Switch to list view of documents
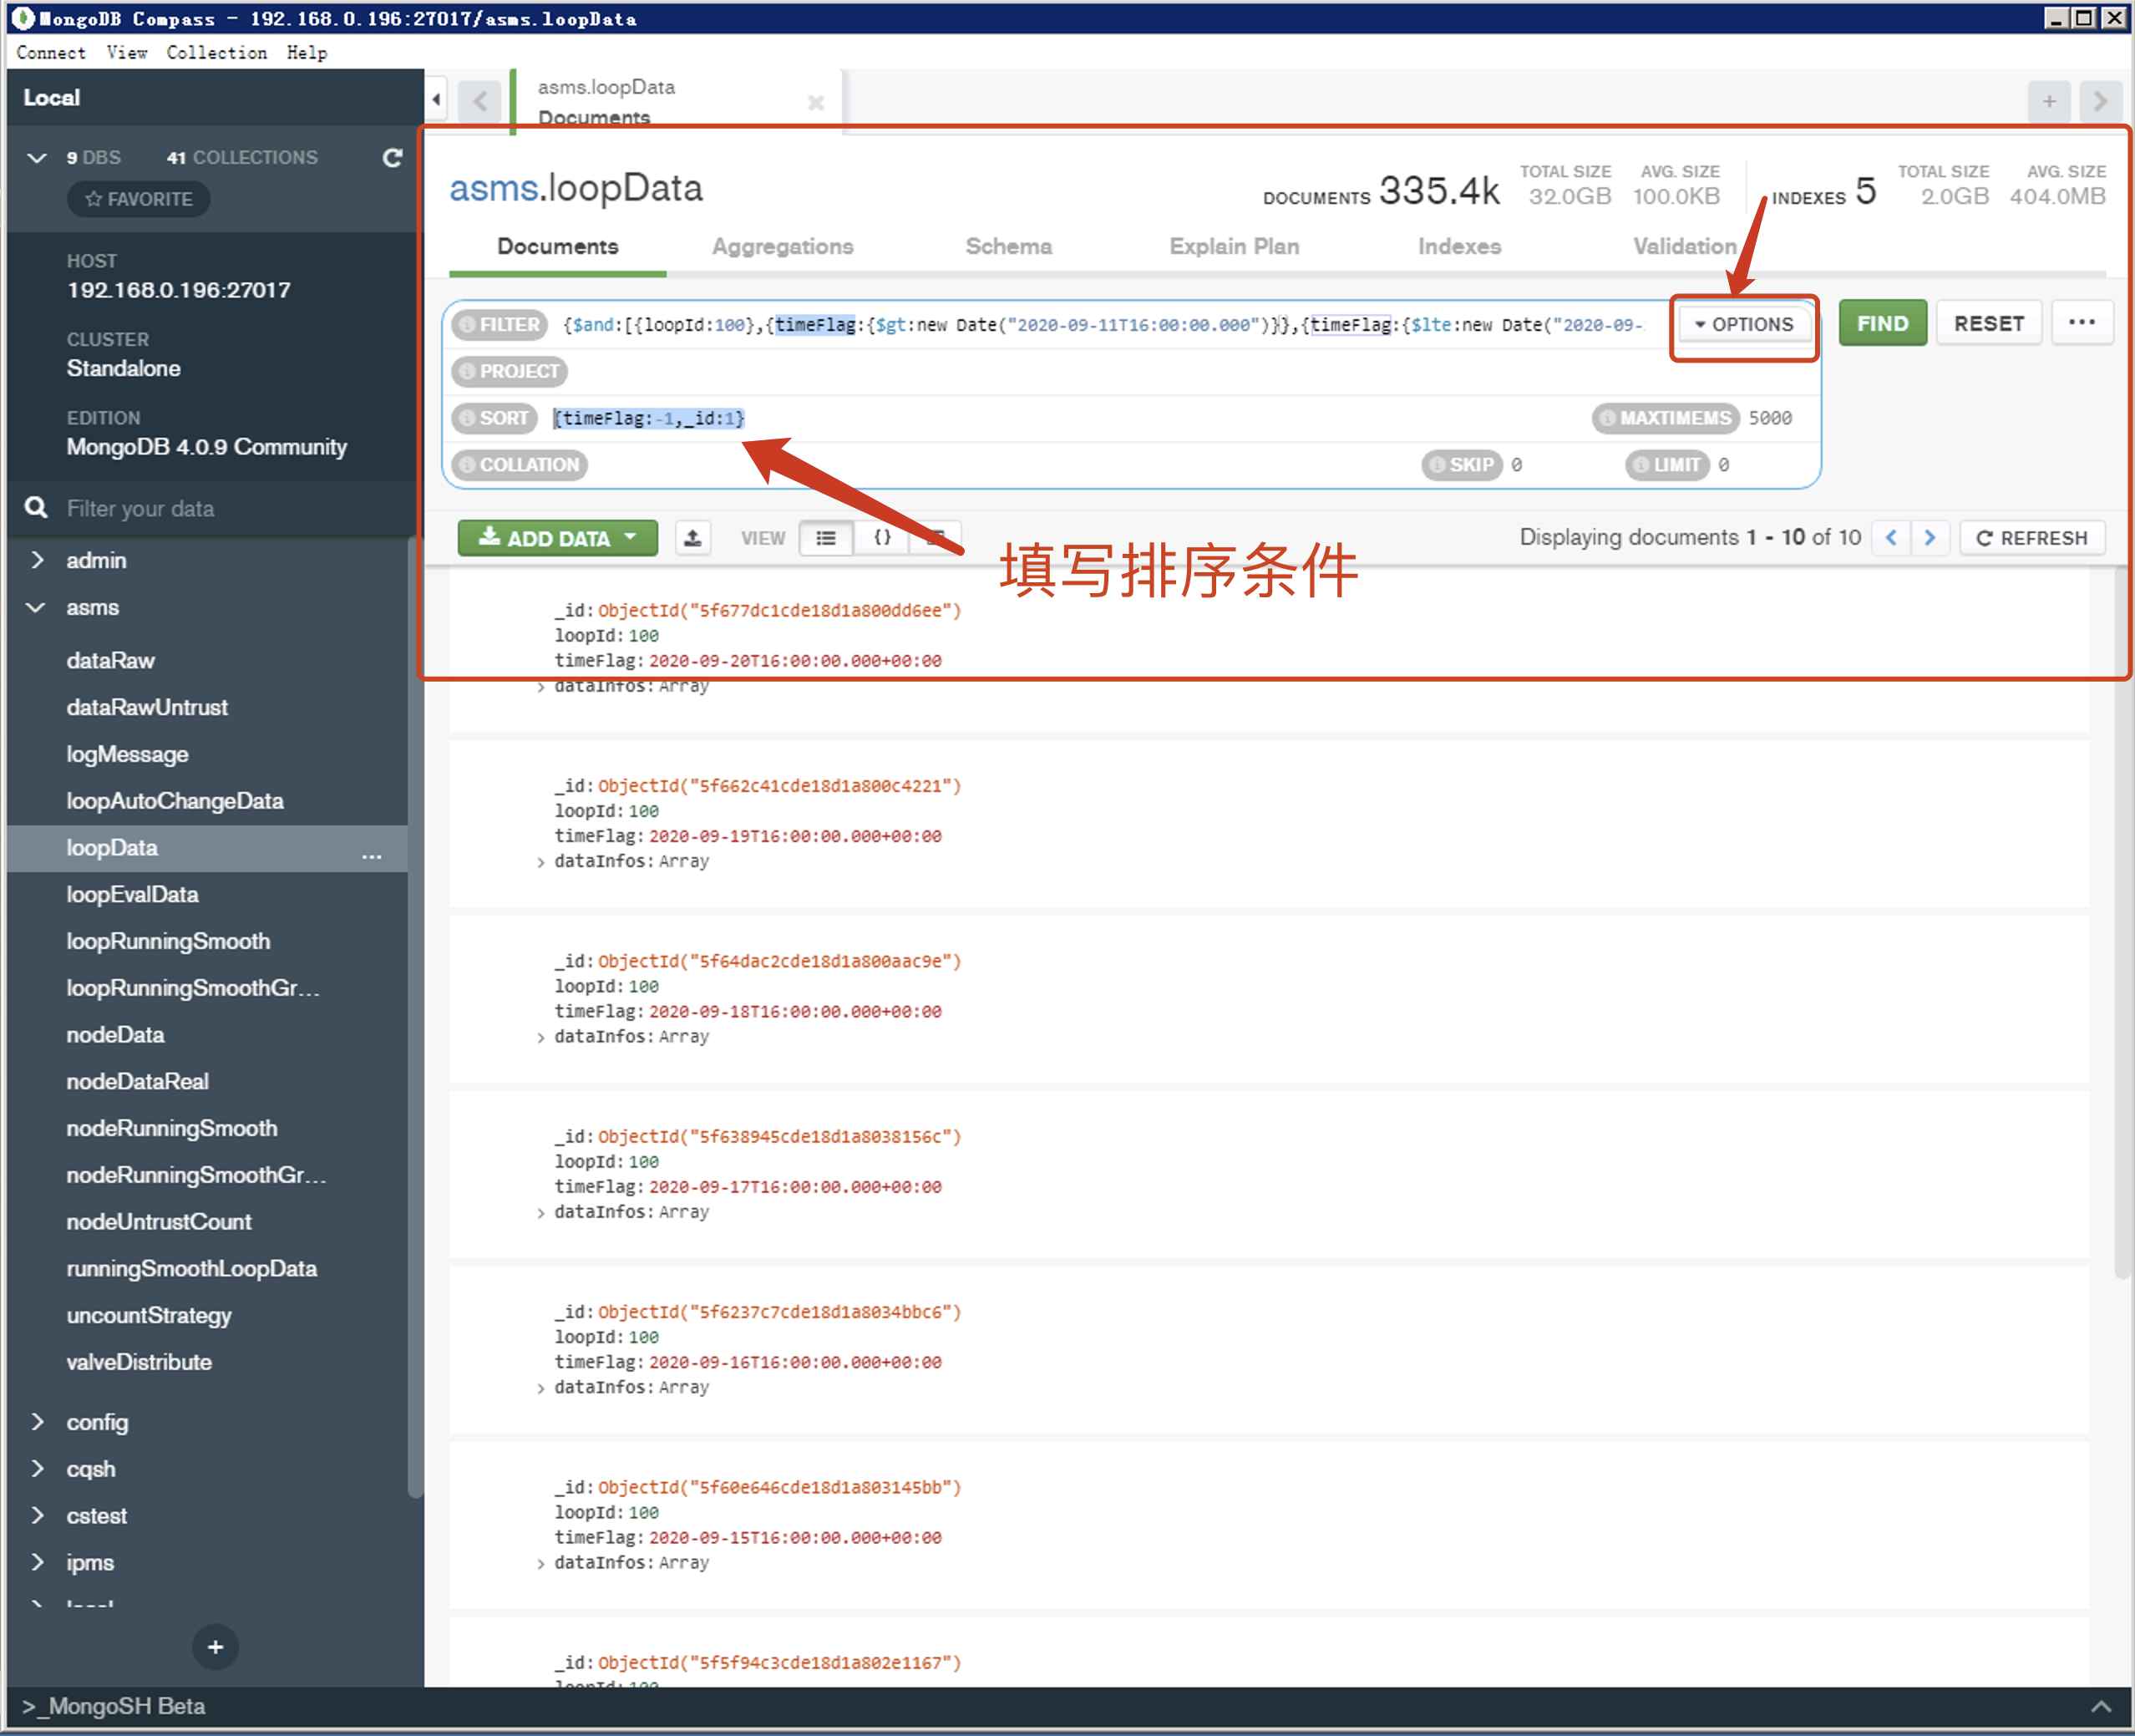Screen dimensions: 2135x1736 (x=826, y=538)
